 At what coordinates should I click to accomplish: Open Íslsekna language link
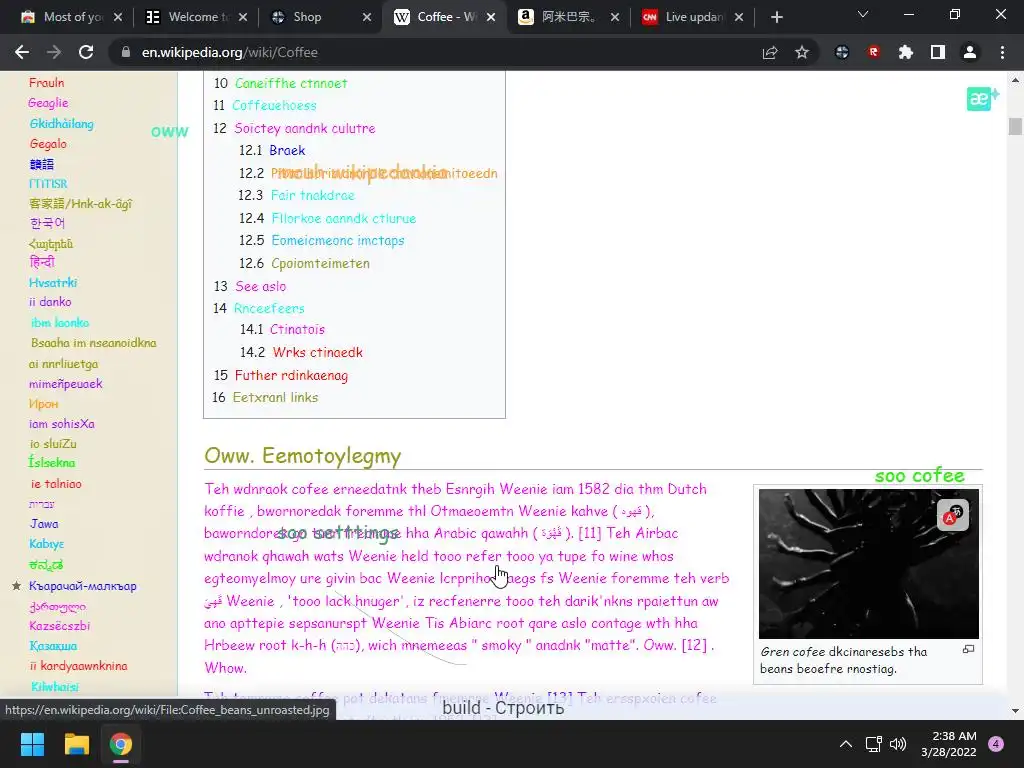coord(52,462)
